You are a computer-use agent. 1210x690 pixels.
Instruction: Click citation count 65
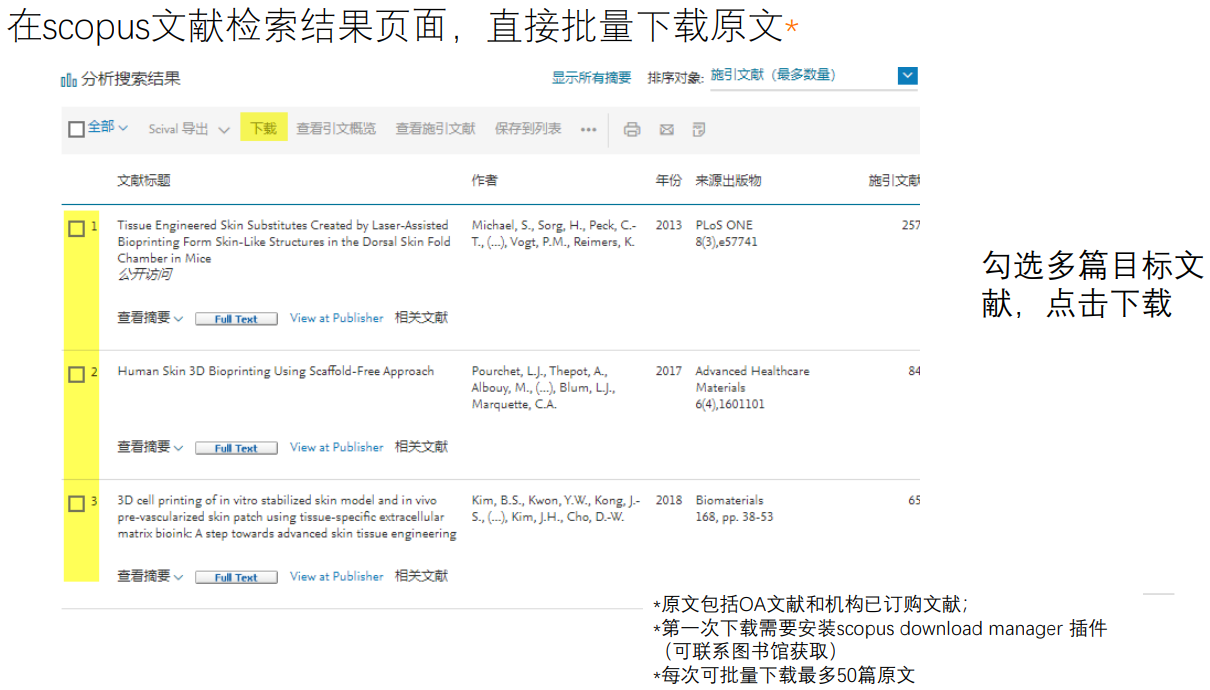click(x=914, y=500)
